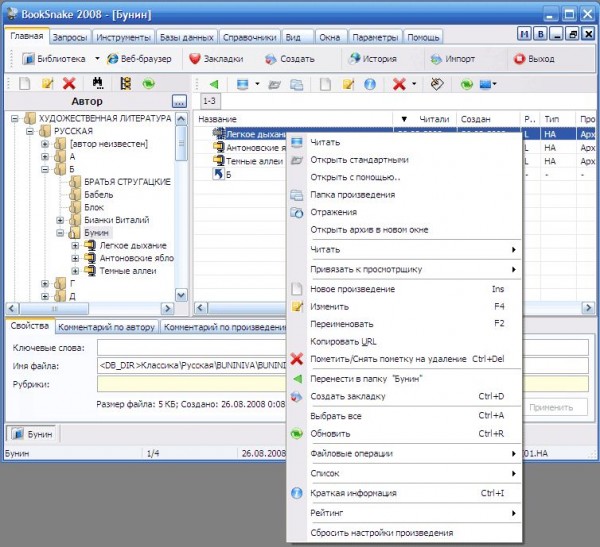Open the Рейтинг submenu
Viewport: 600px width, 547px height.
point(404,513)
